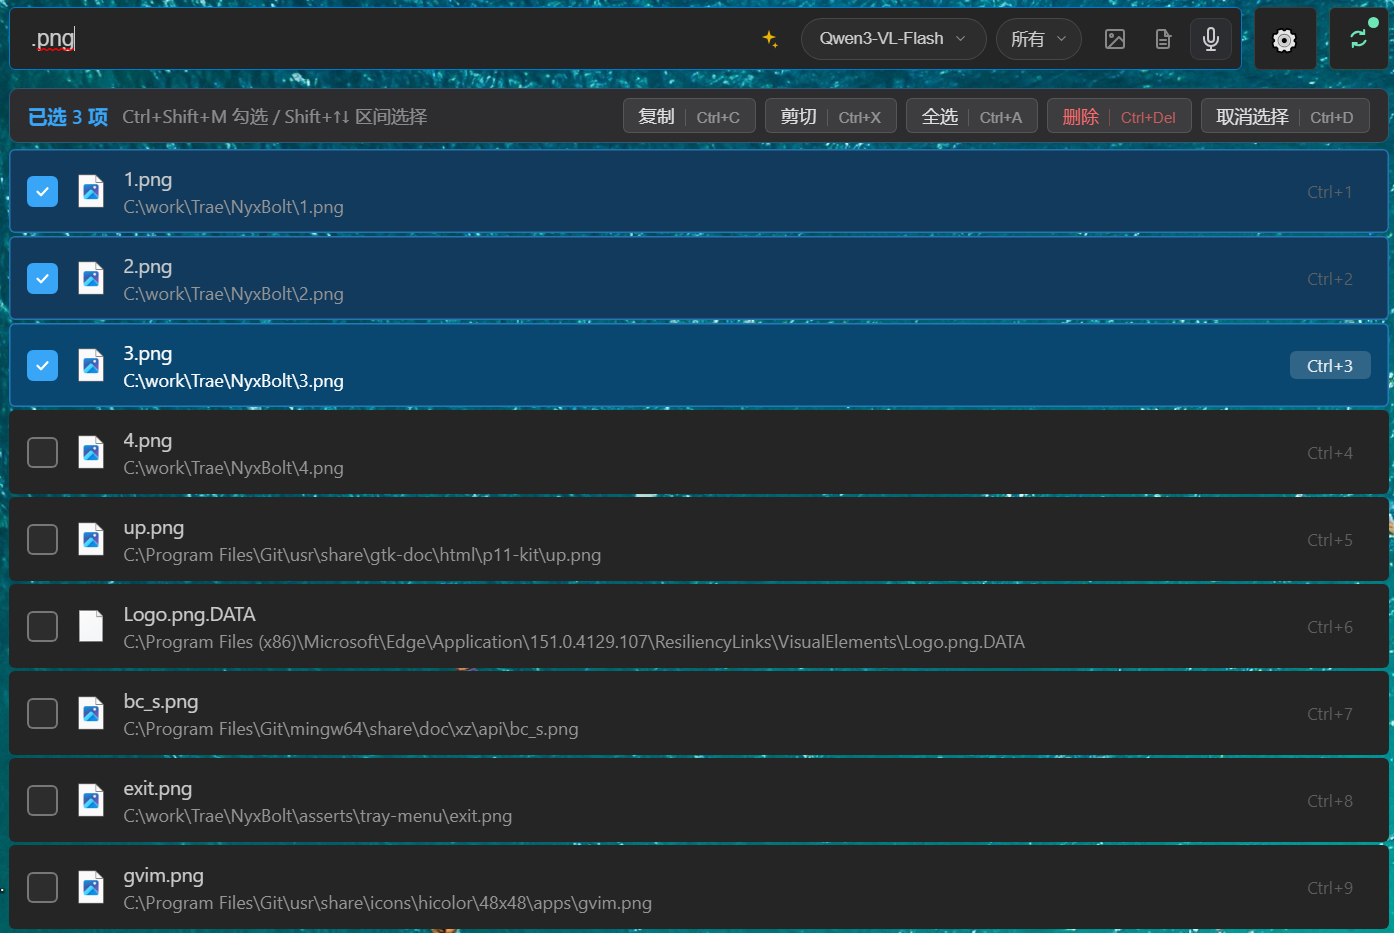Click the file icon for exit.png

click(91, 800)
